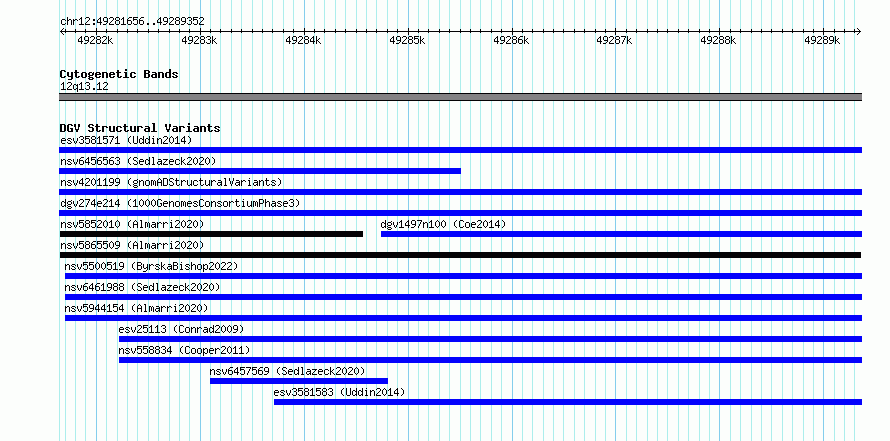Select the black nsv5865509 variant bar
Viewport: 890px width, 441px height.
pos(460,255)
